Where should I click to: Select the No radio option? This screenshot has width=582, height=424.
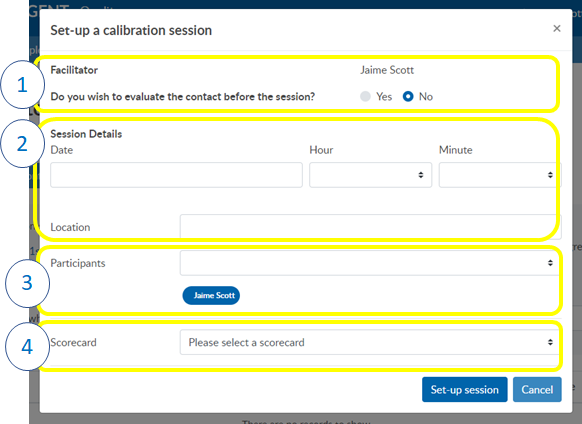[408, 97]
